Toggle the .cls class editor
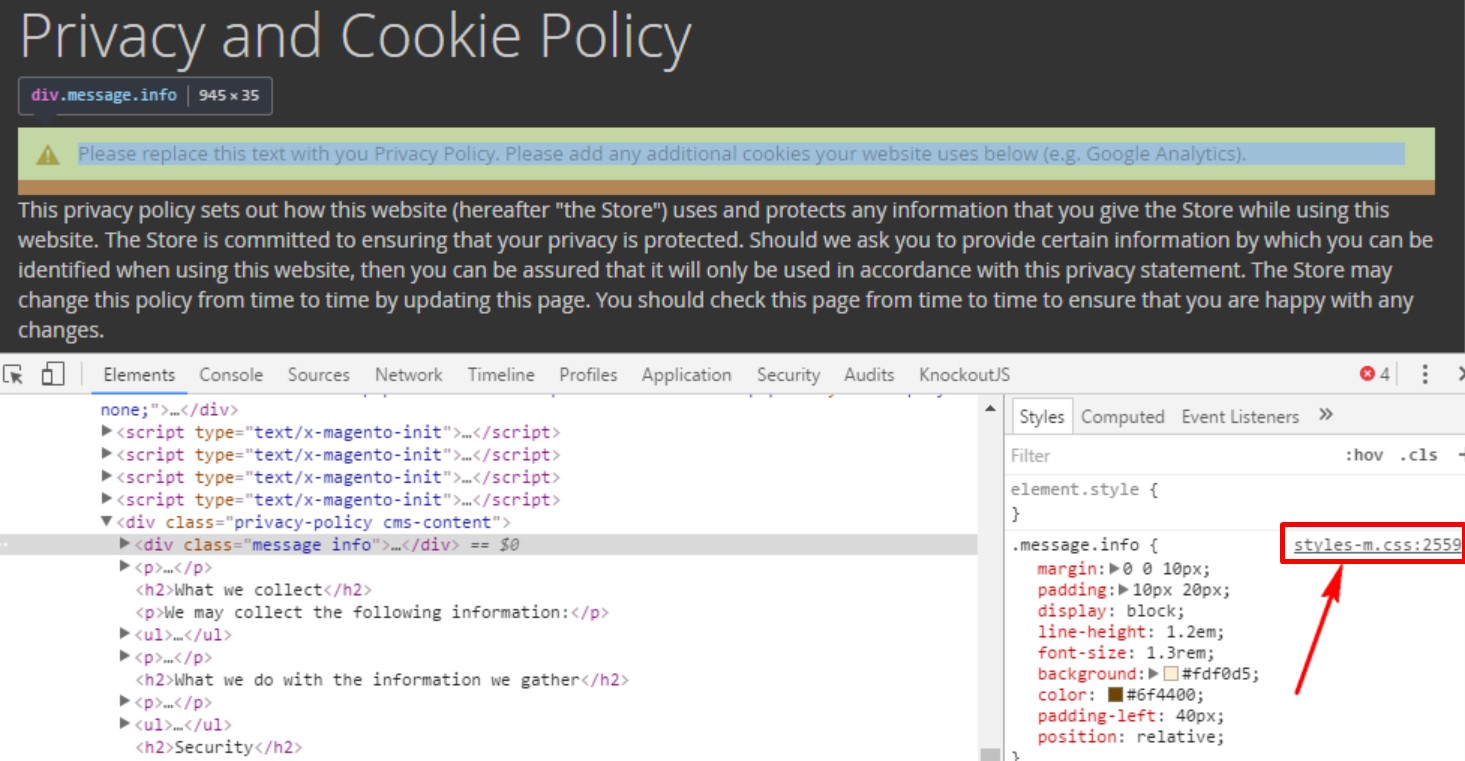Screen dimensions: 1465x761 (1417, 455)
